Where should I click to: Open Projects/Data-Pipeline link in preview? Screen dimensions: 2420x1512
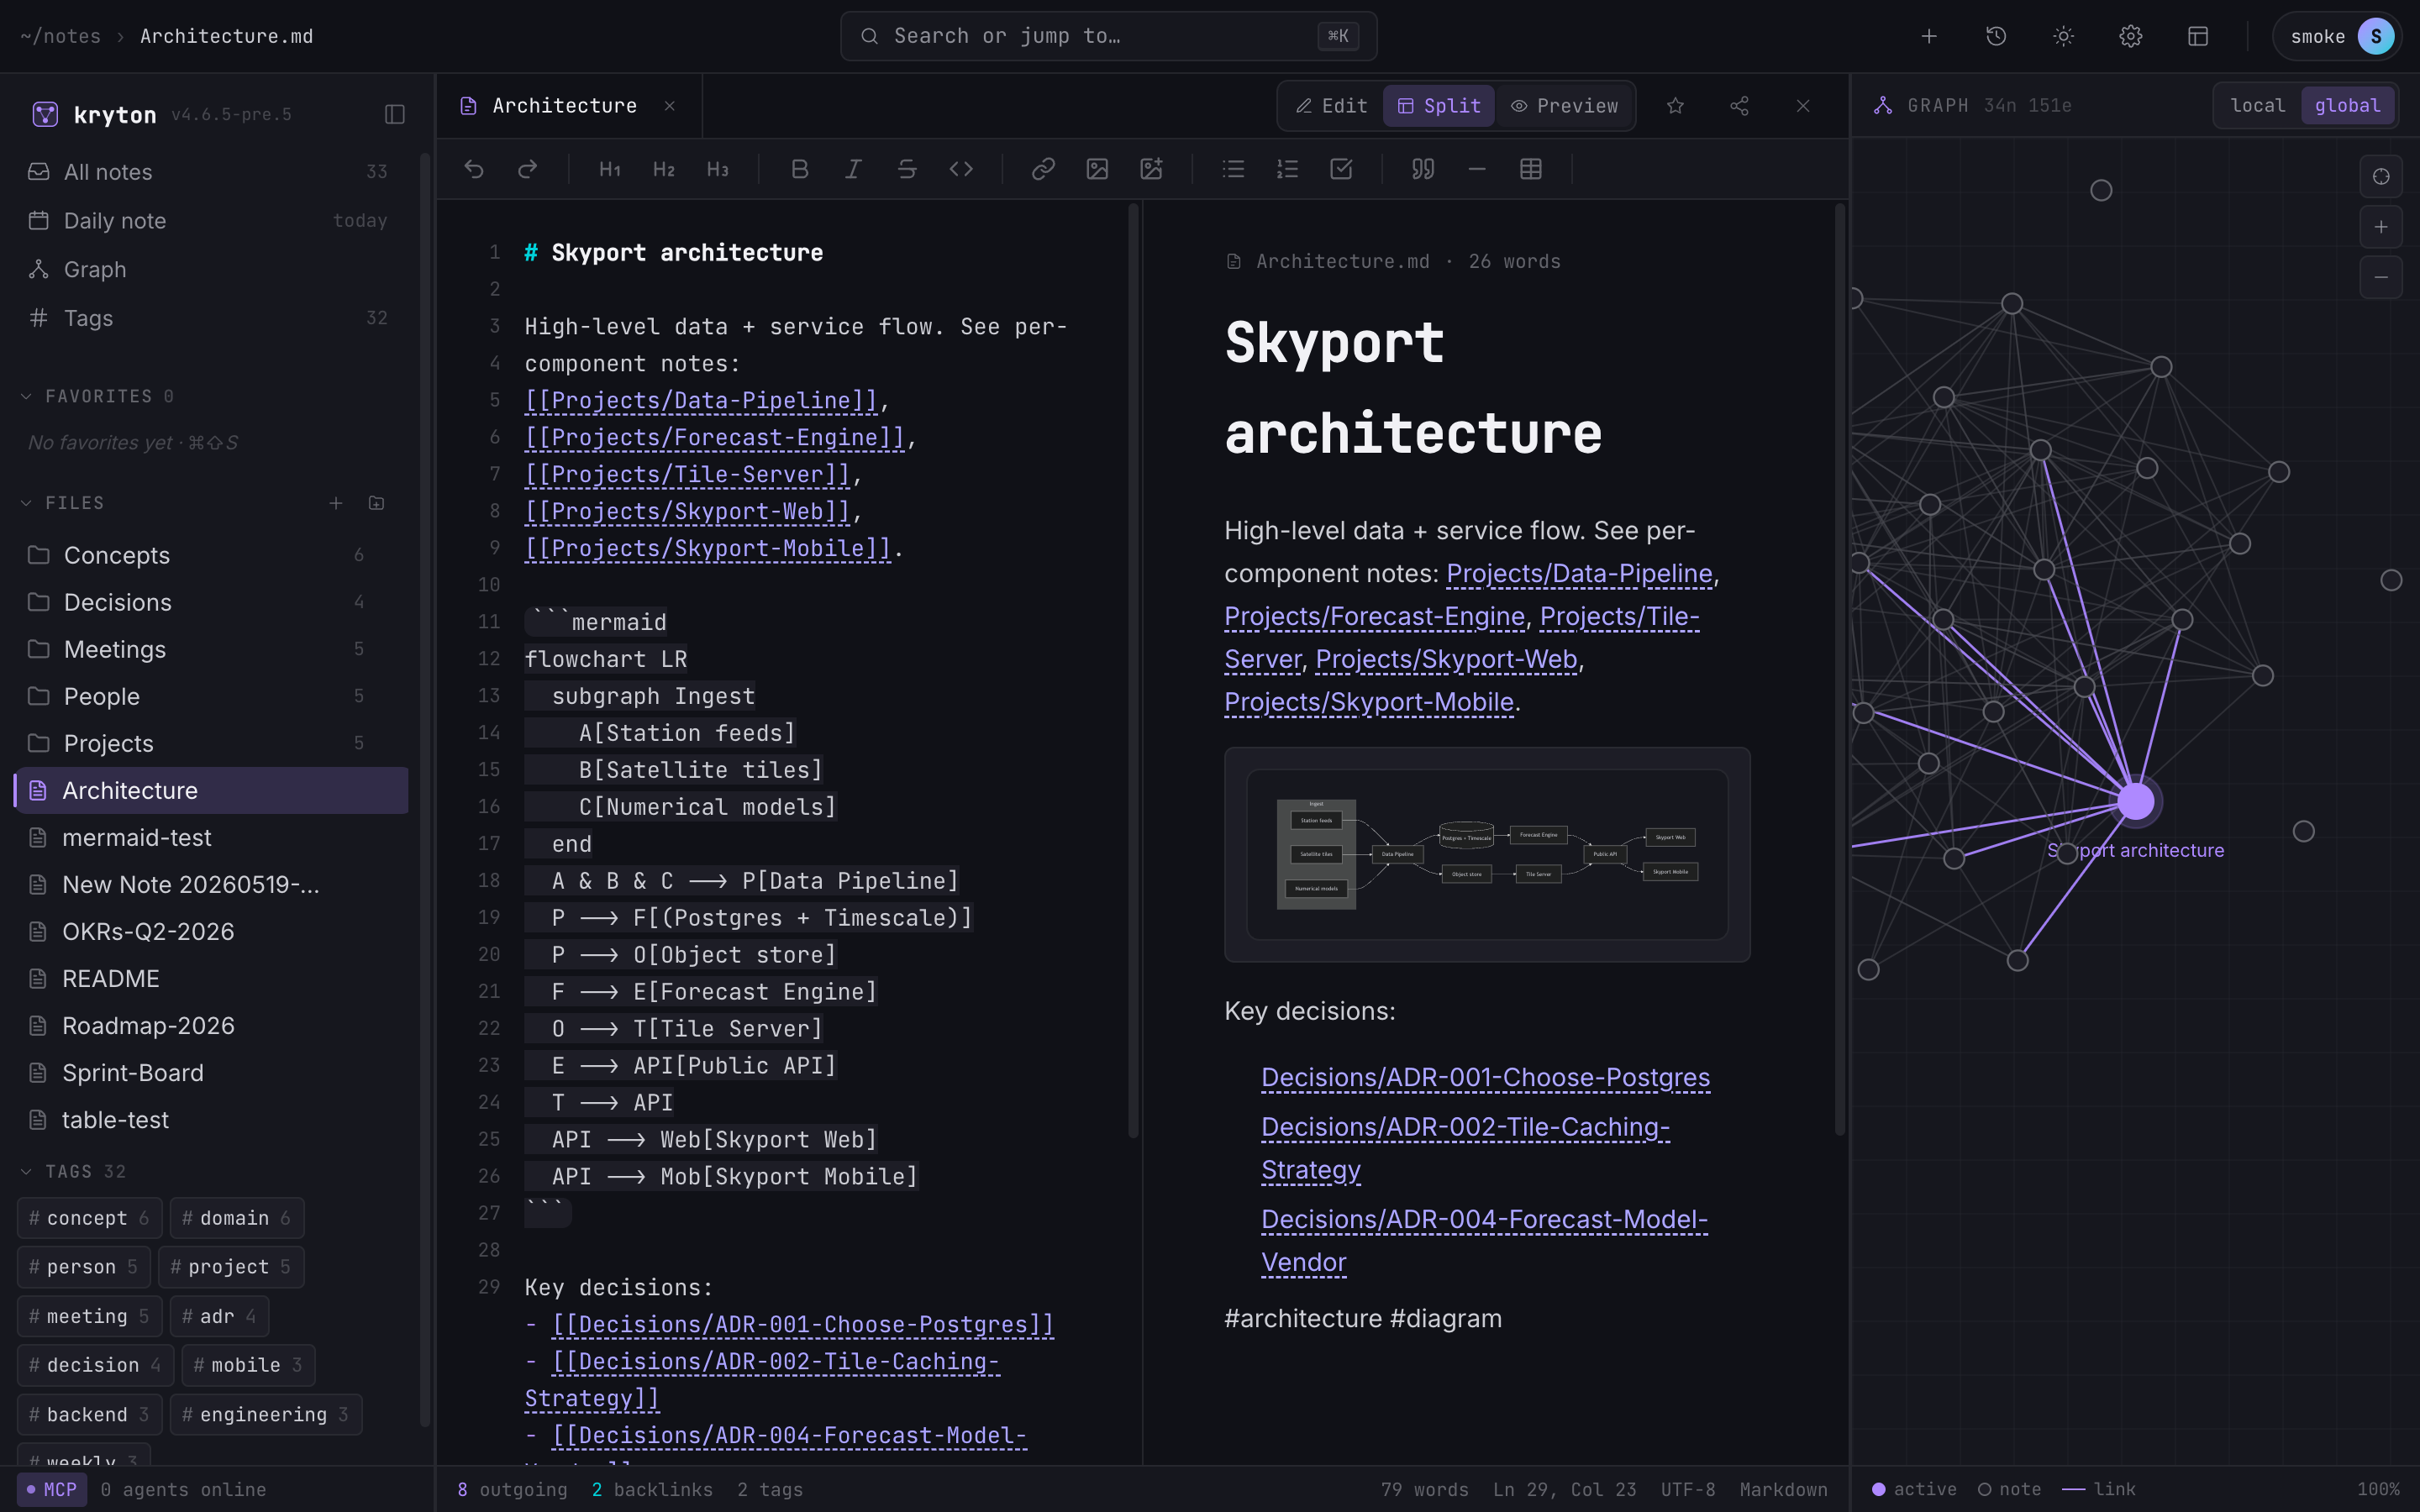[1579, 573]
